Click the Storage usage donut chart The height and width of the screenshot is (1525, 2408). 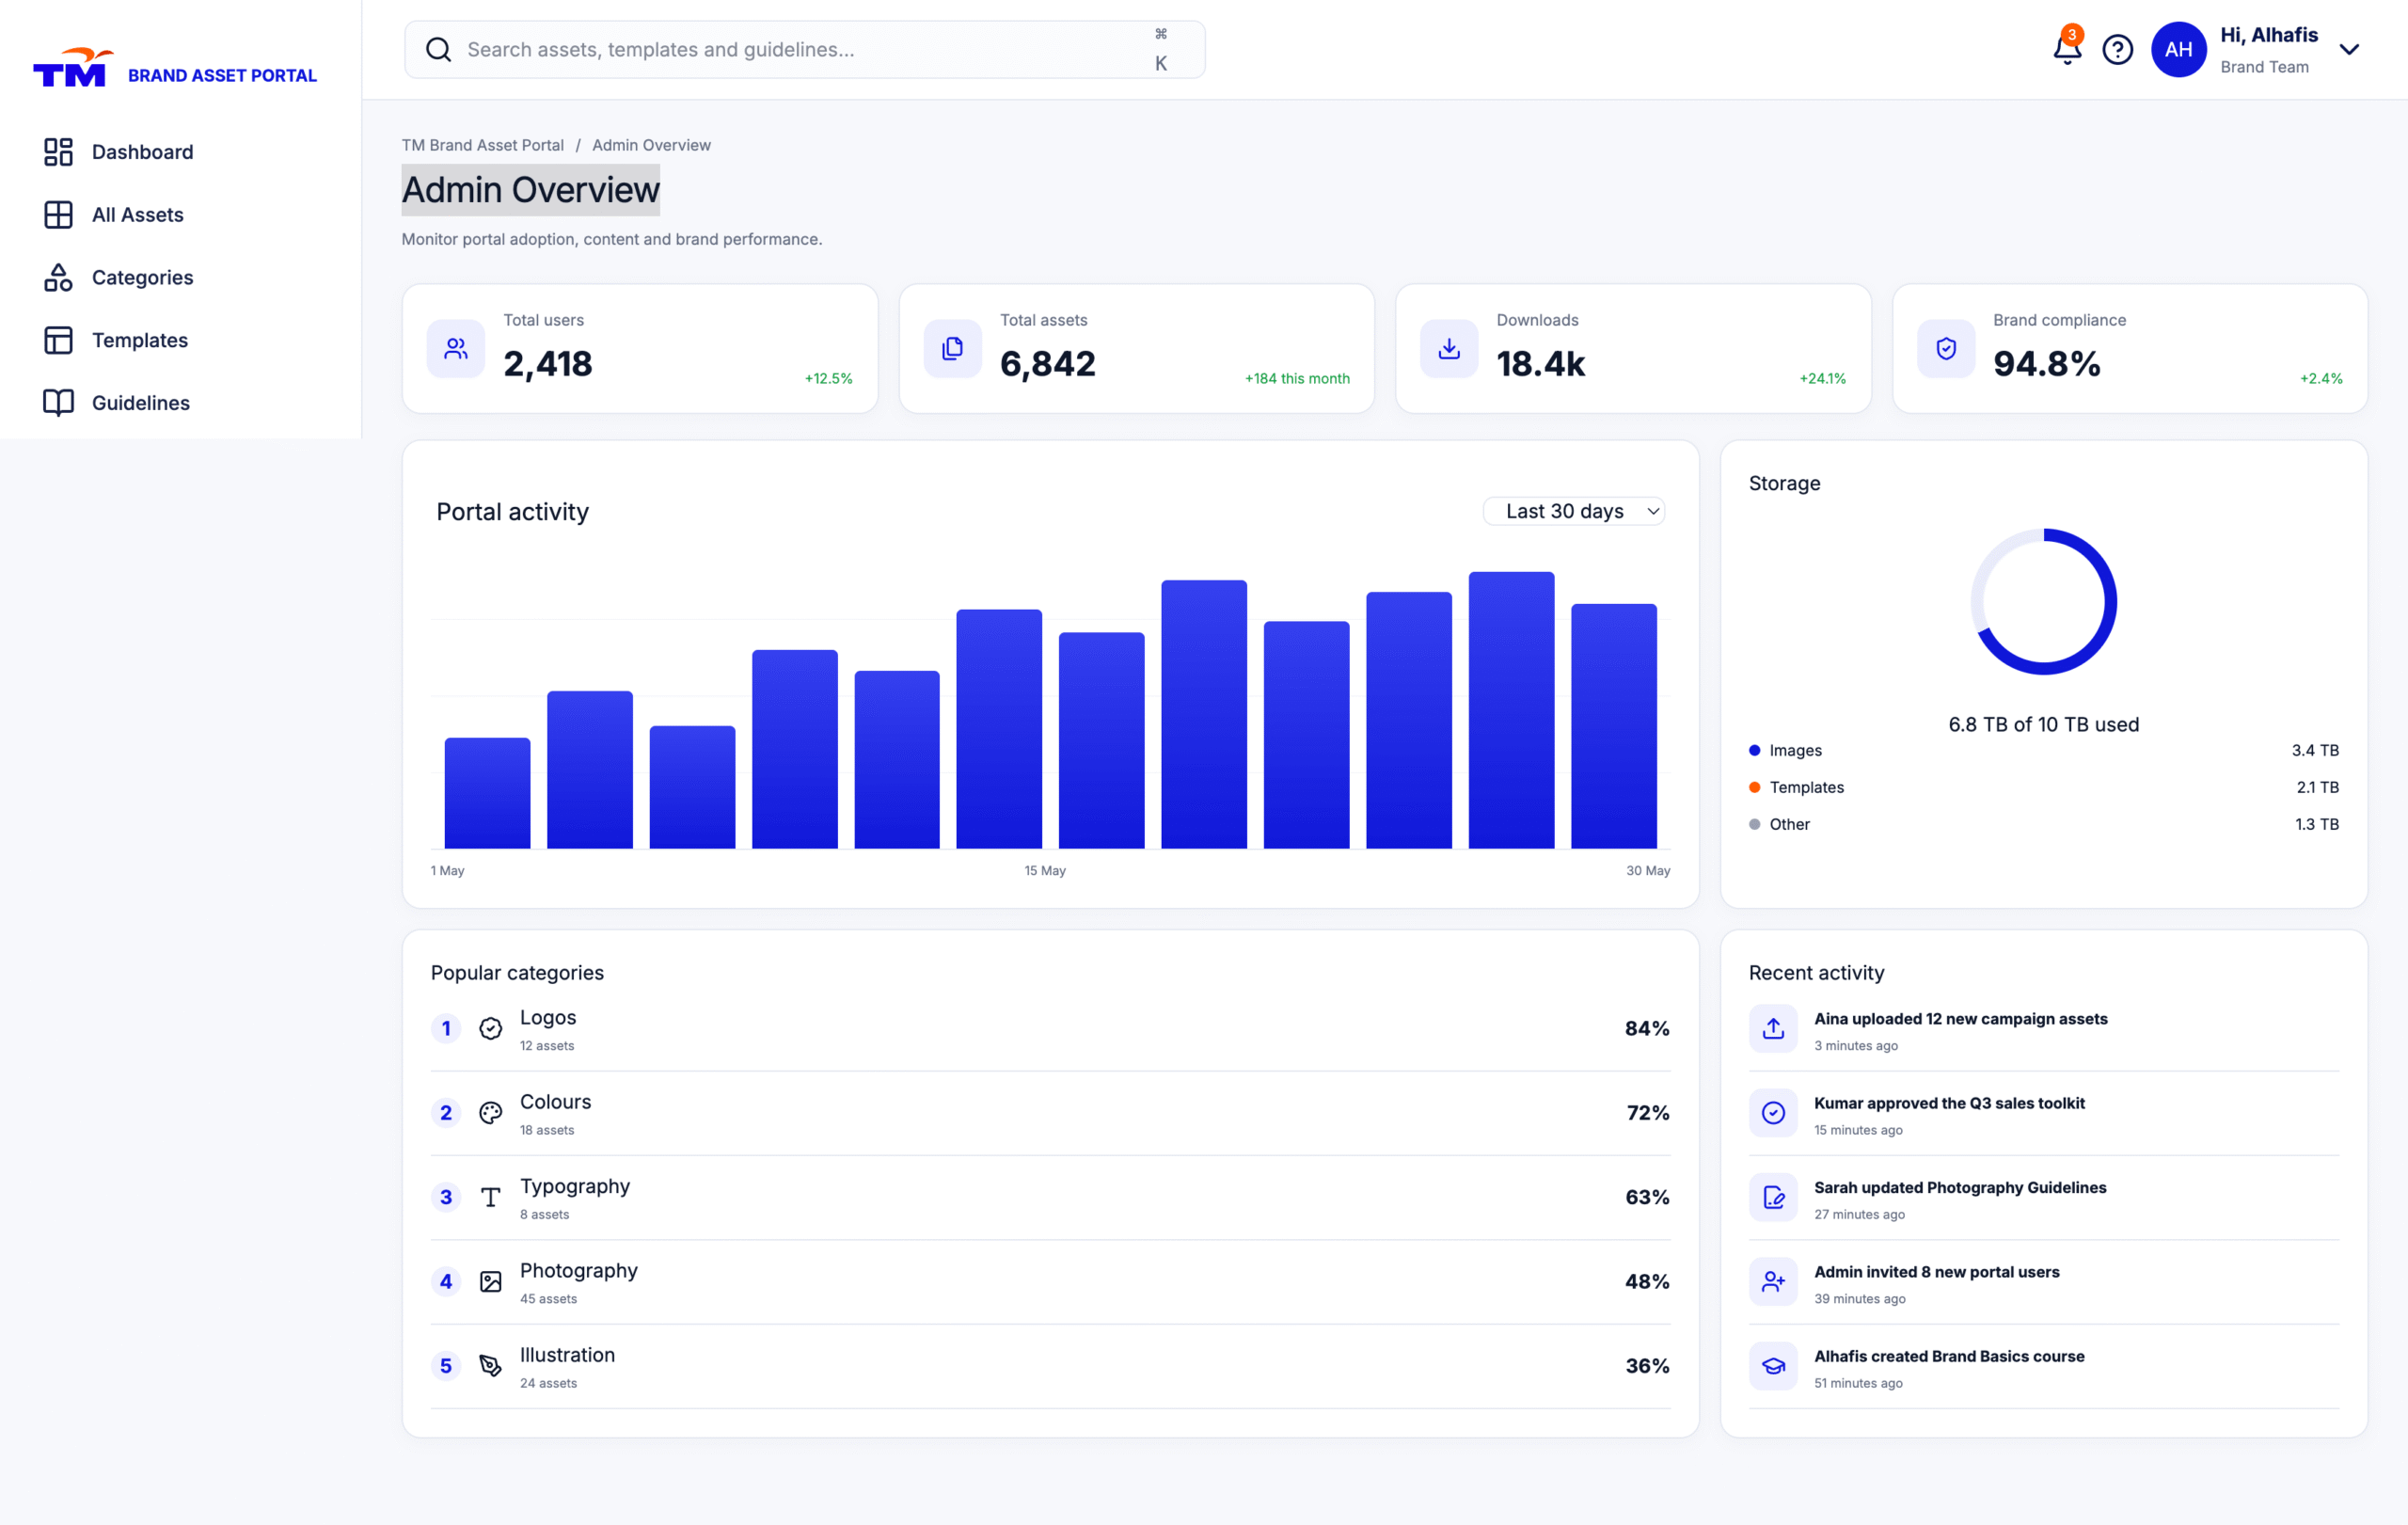pos(2043,601)
